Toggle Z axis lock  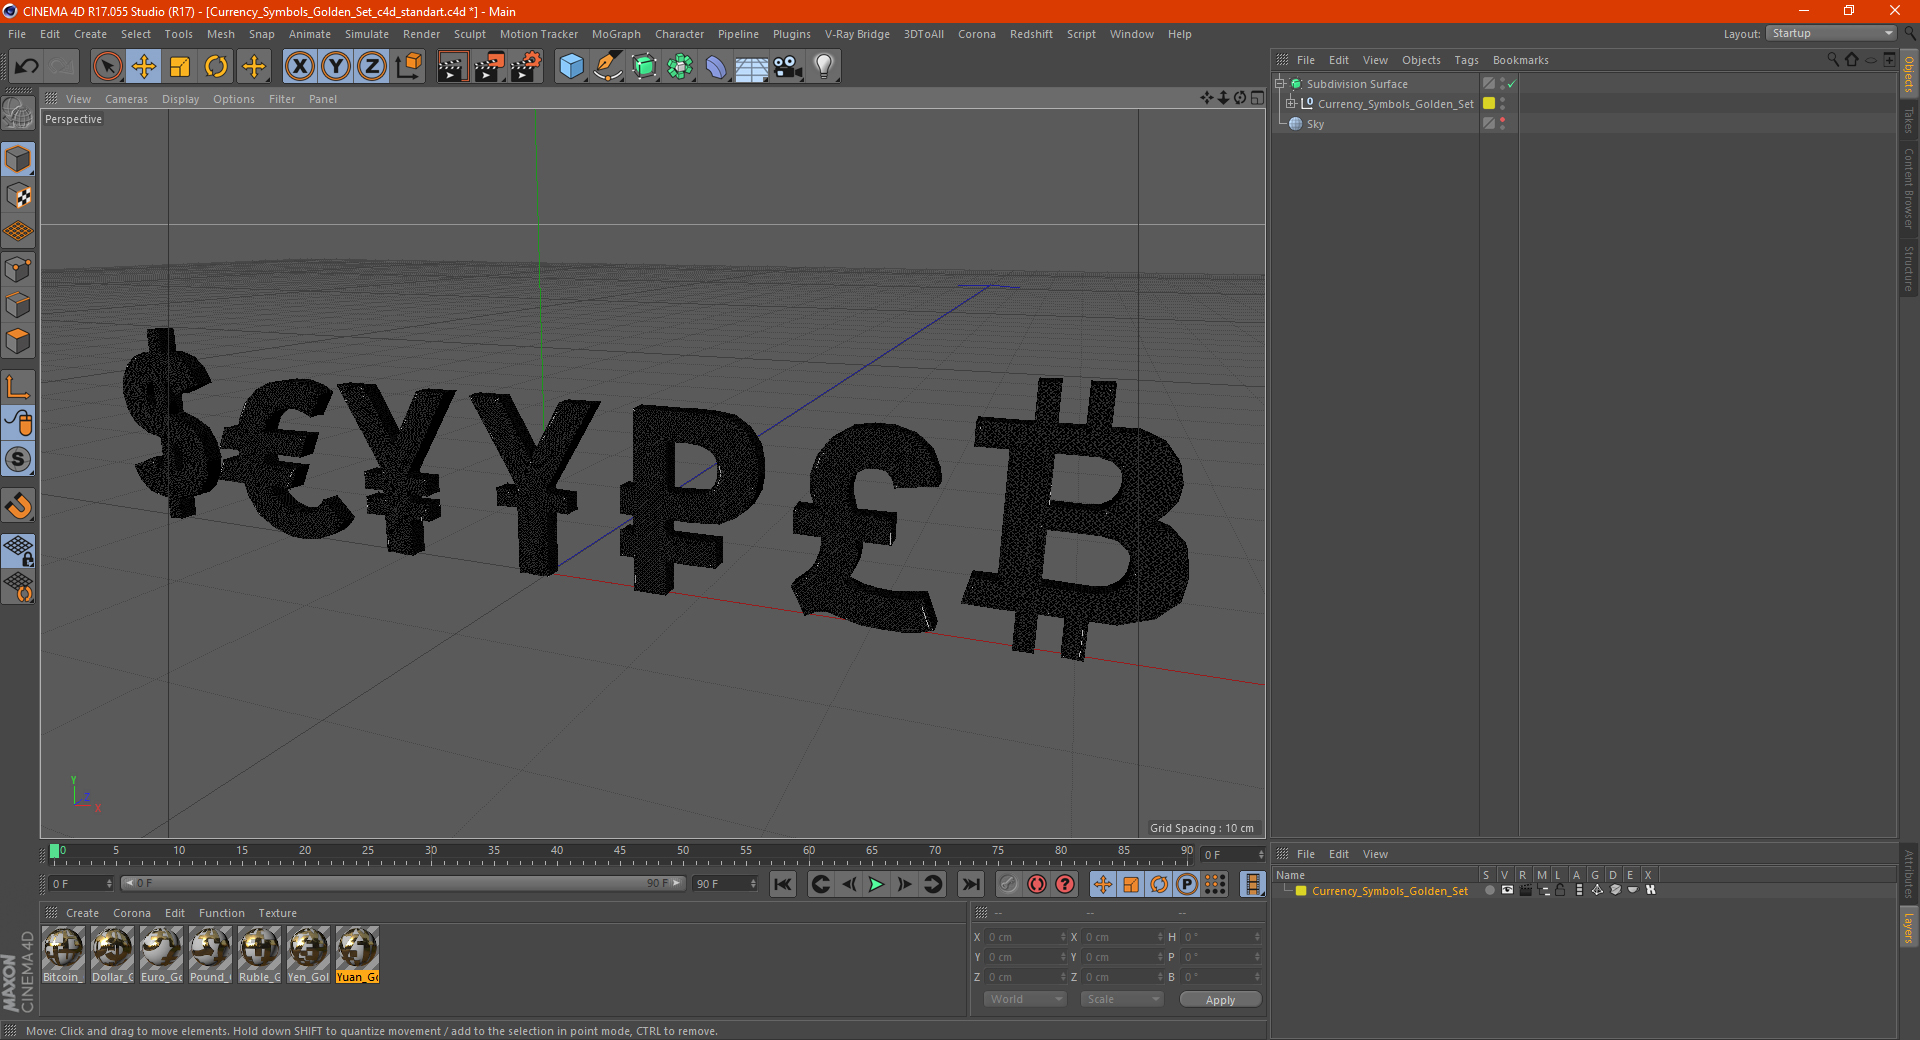point(372,67)
